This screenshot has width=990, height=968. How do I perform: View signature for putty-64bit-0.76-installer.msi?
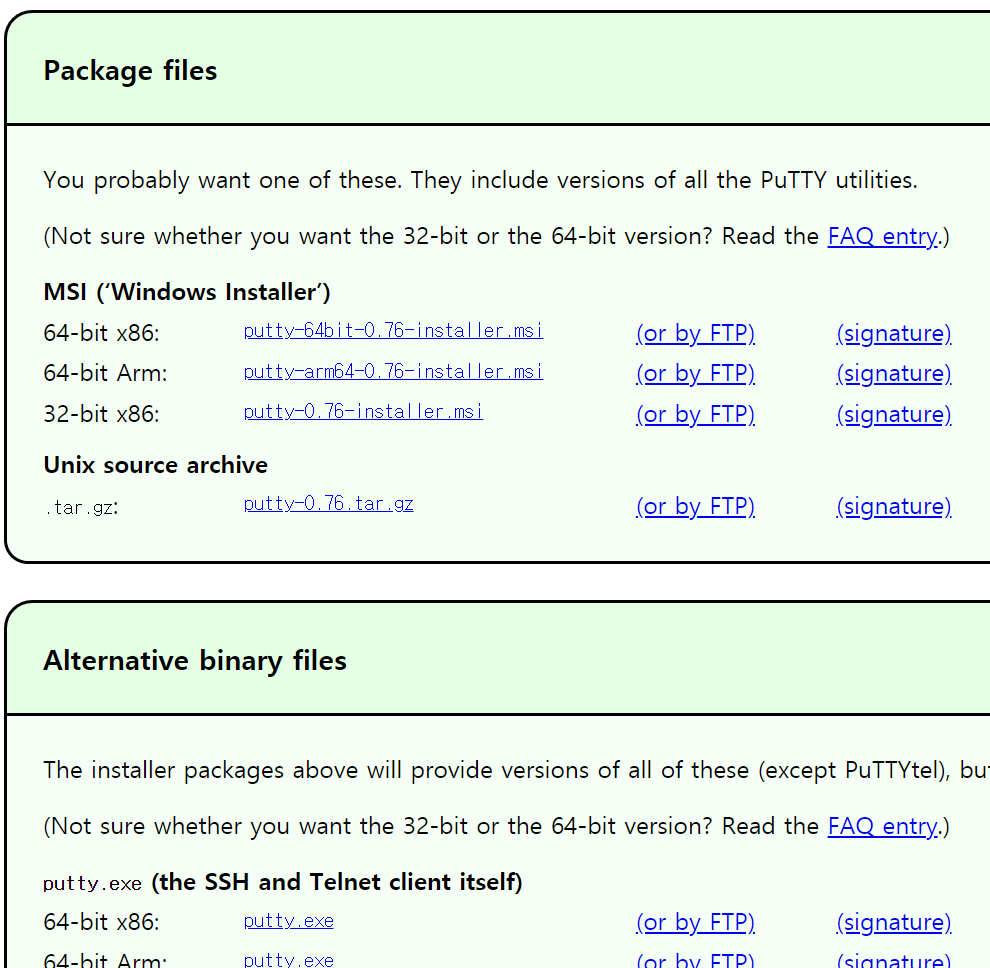(893, 333)
